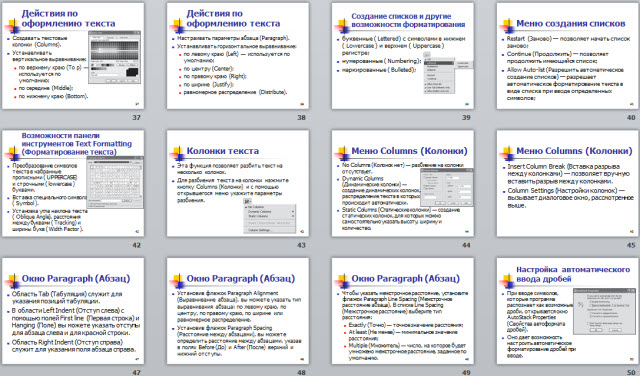Select slide 37 thumbnail about text columns
The height and width of the screenshot is (376, 640).
[x=73, y=56]
